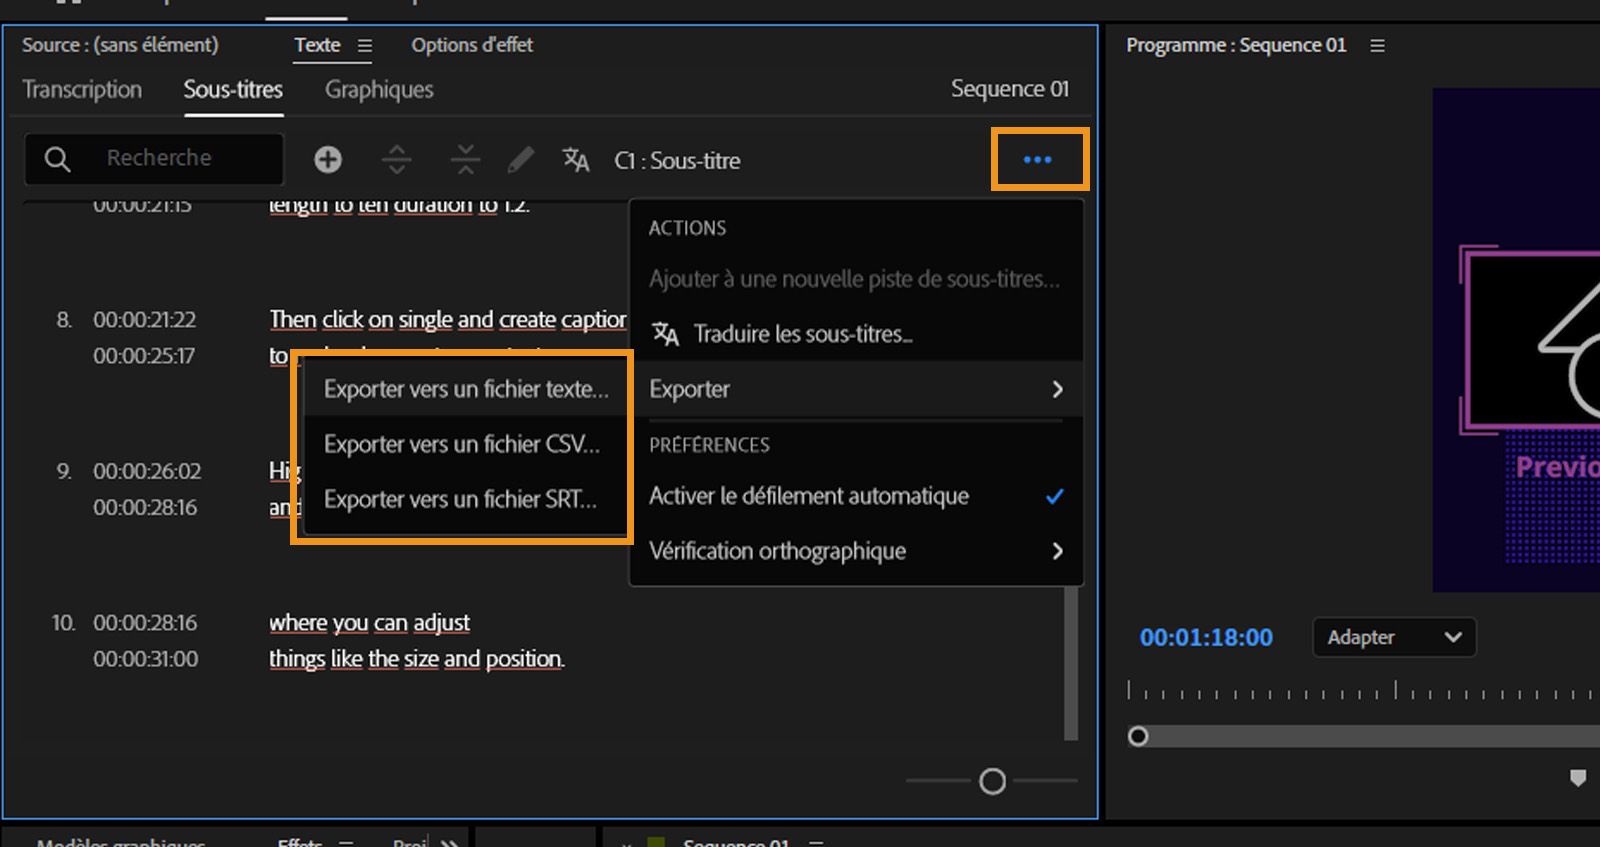Click the caption panel zoom slider handle

point(992,781)
